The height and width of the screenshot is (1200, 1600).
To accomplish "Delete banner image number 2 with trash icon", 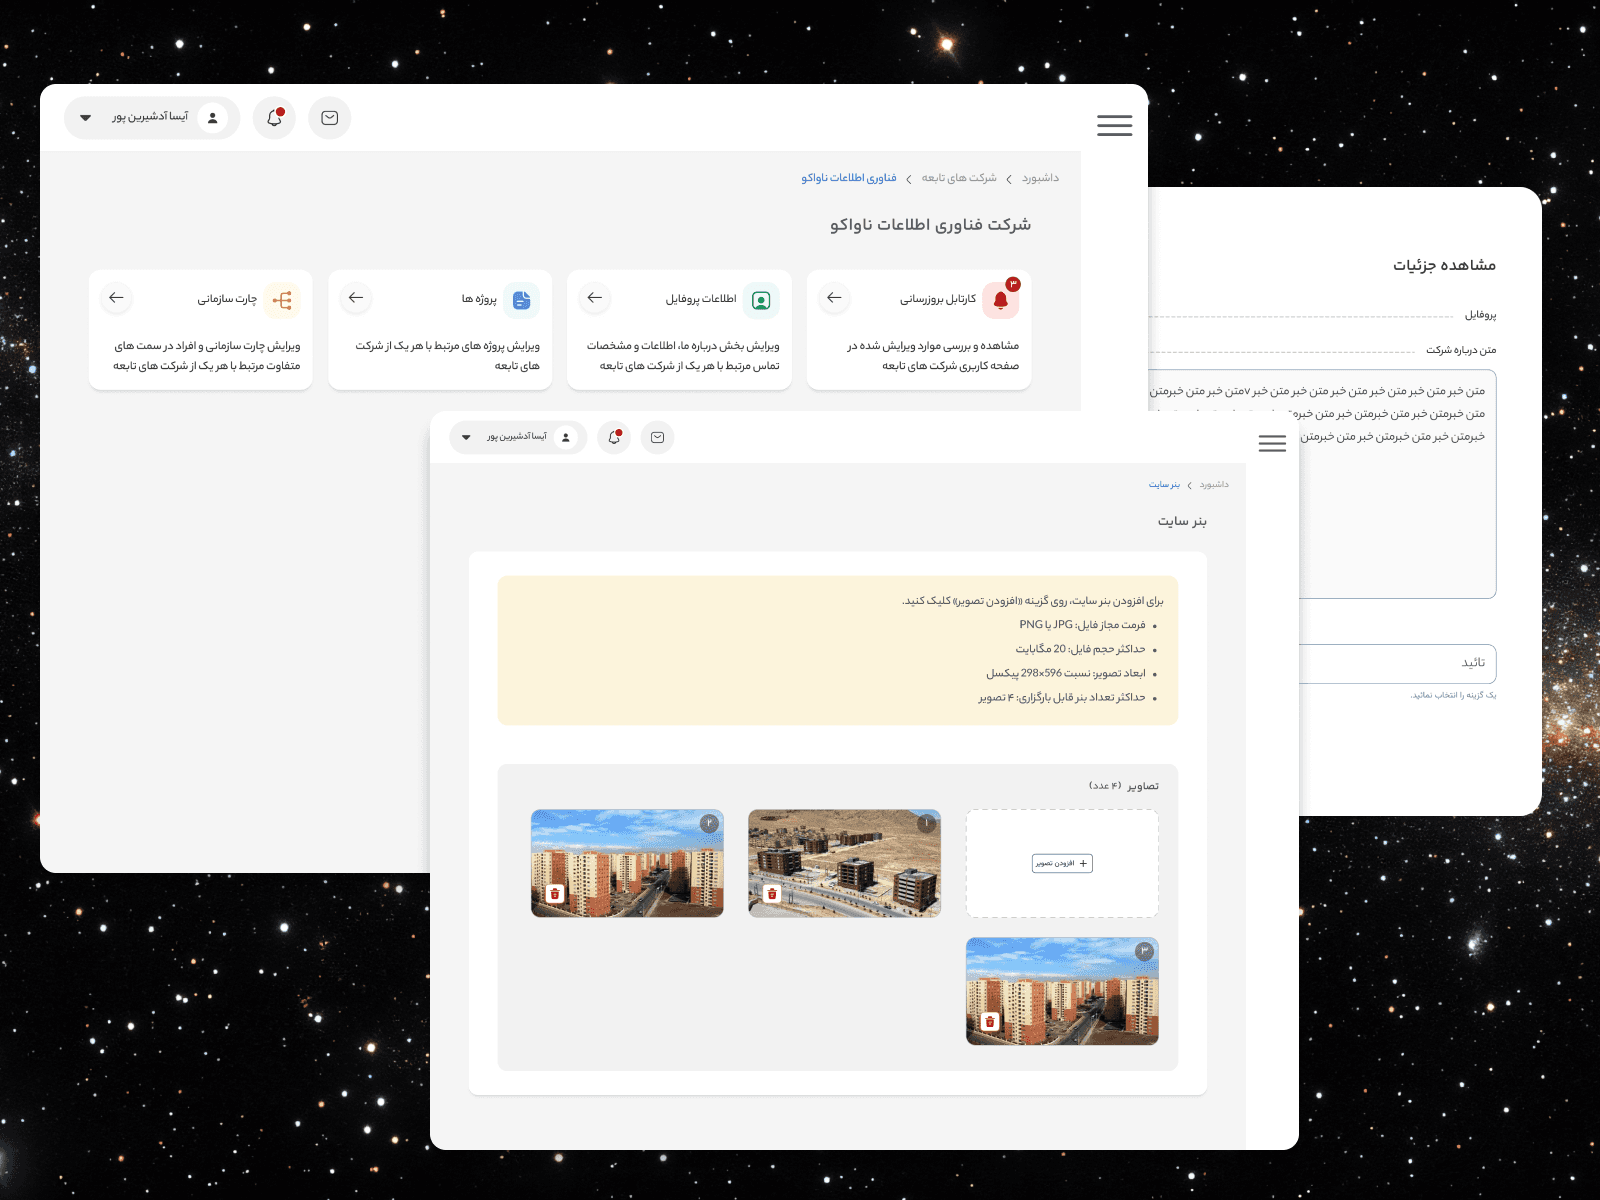I will point(556,894).
